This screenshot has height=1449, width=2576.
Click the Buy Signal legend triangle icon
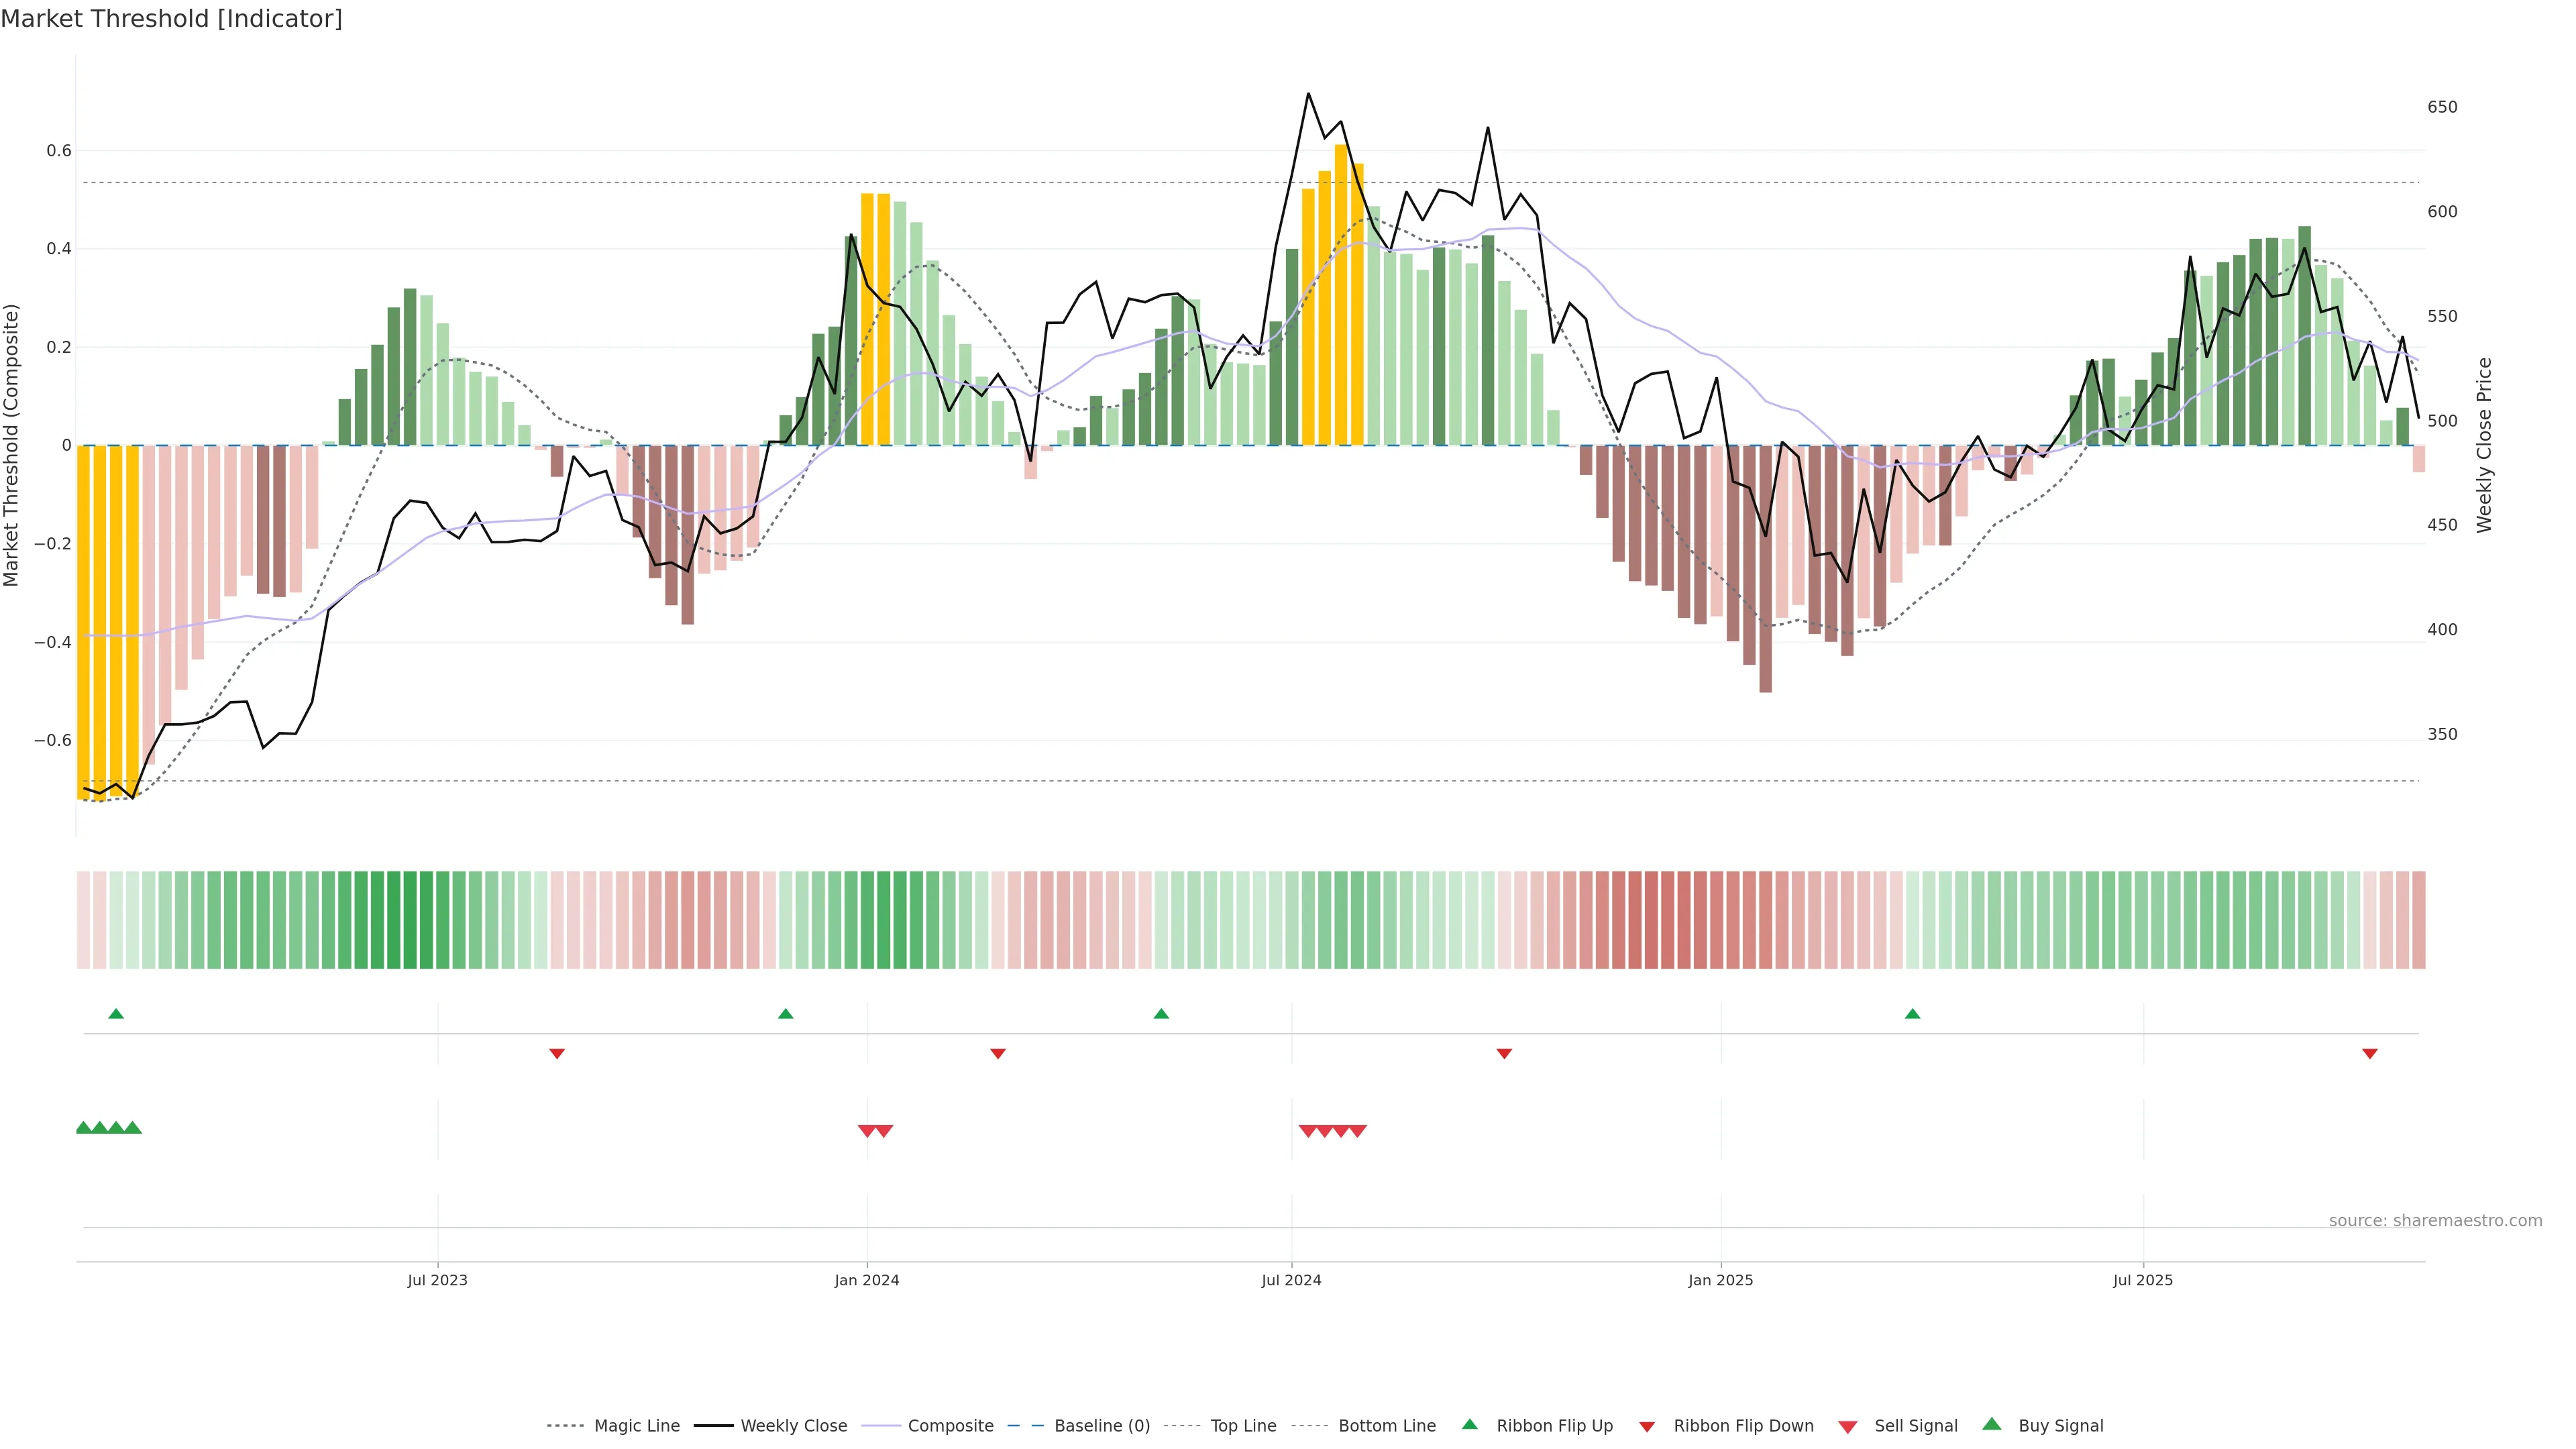1992,1424
